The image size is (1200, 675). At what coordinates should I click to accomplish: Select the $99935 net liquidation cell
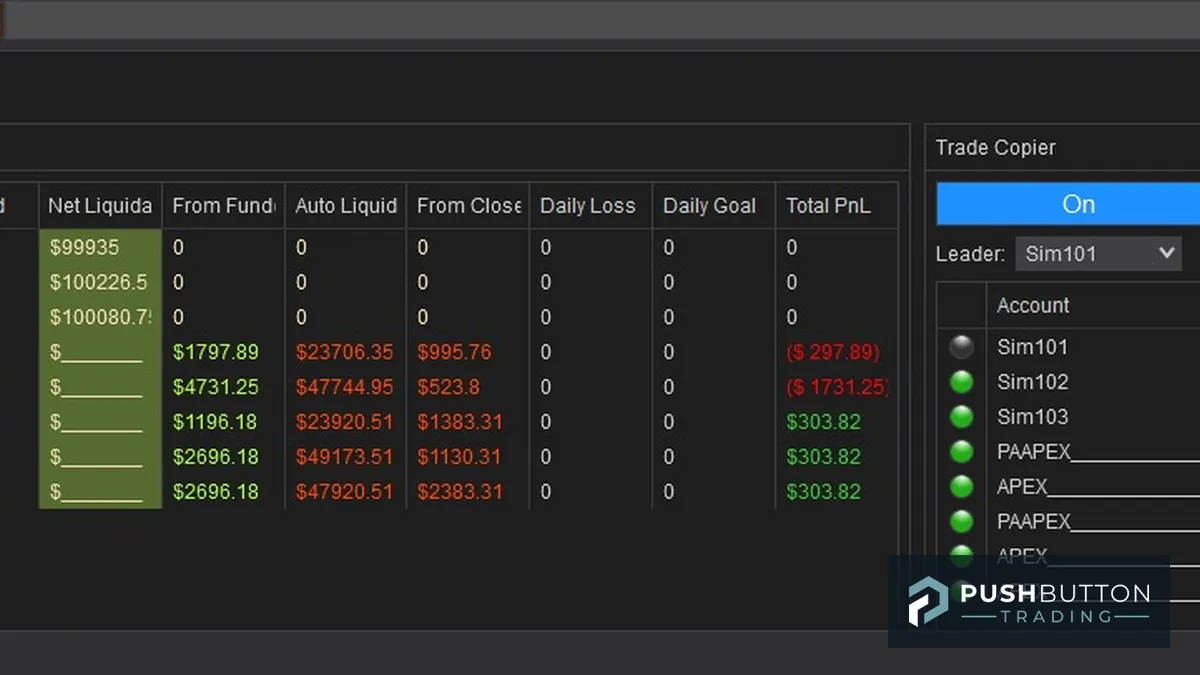coord(100,247)
